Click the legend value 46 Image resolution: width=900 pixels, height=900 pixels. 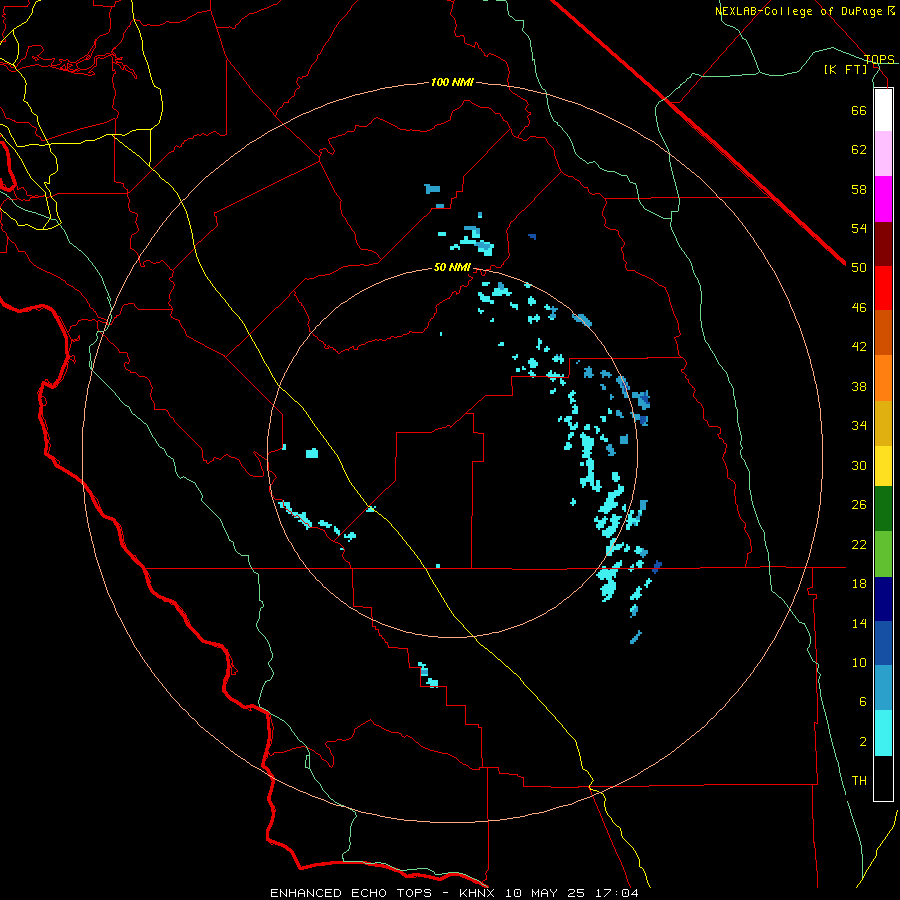click(x=859, y=308)
